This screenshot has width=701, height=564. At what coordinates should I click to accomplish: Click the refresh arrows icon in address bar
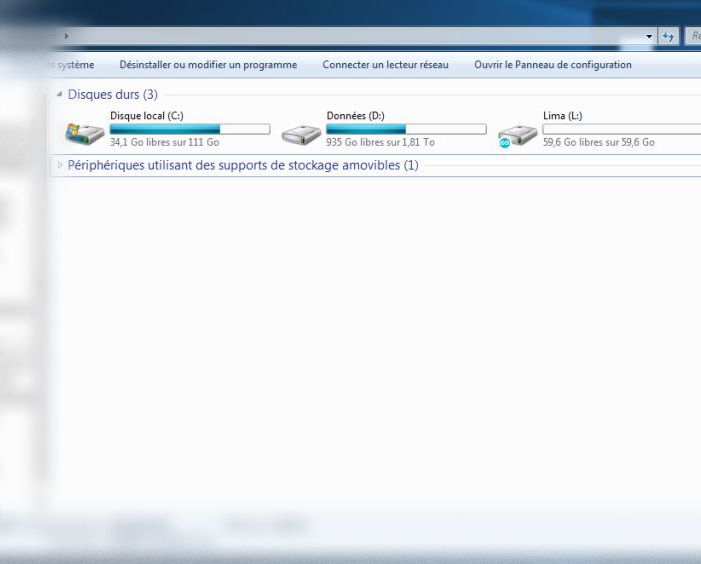point(668,36)
